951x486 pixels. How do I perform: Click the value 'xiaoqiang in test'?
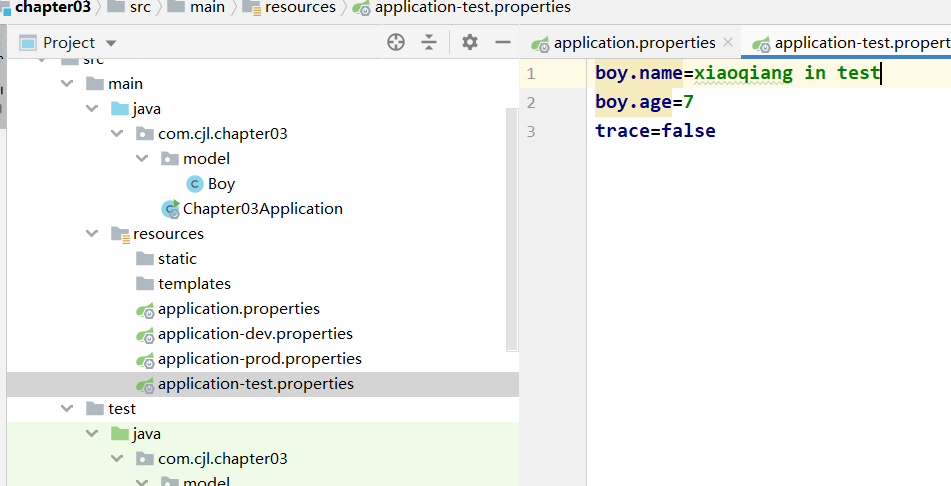787,73
